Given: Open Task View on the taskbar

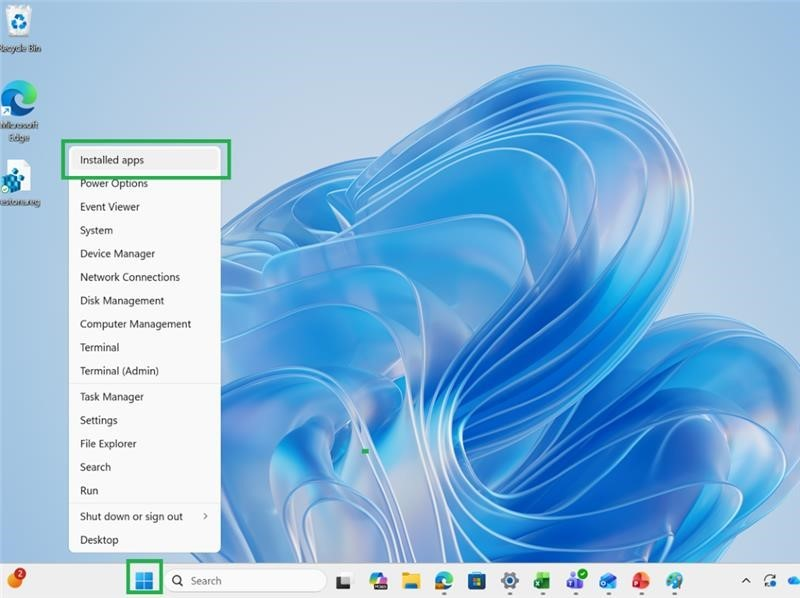Looking at the screenshot, I should [x=343, y=581].
